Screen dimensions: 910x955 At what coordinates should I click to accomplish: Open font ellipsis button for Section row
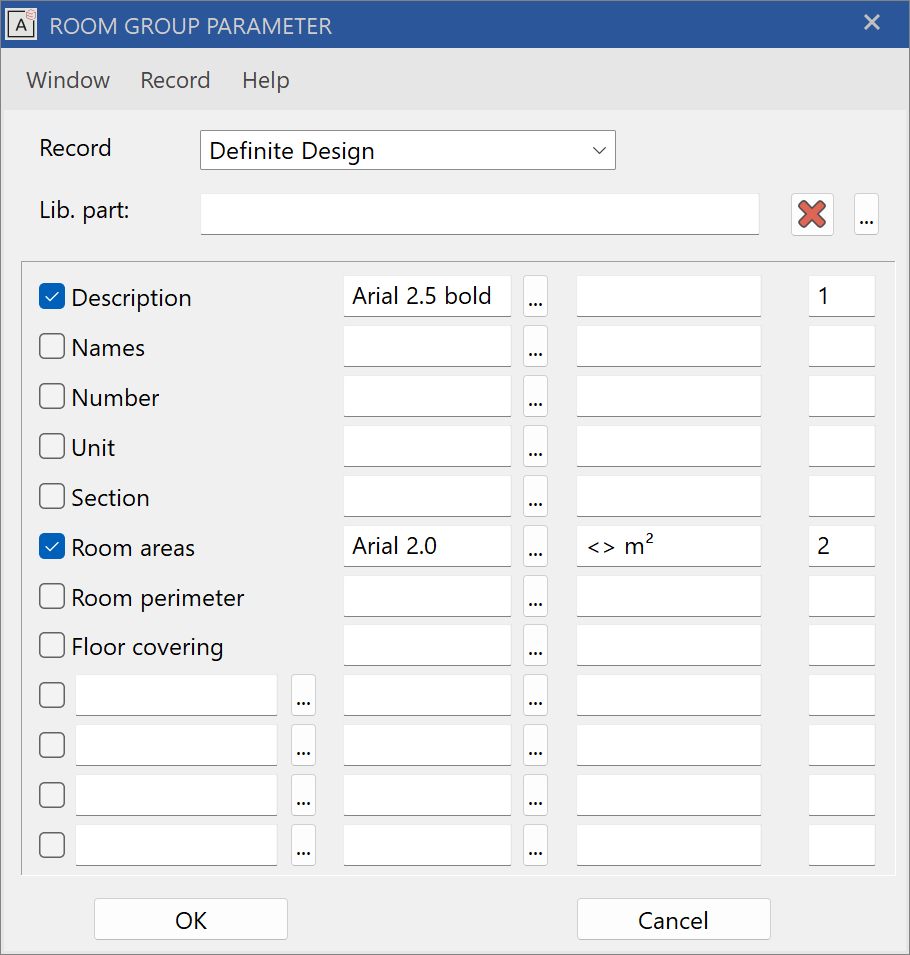click(x=535, y=496)
